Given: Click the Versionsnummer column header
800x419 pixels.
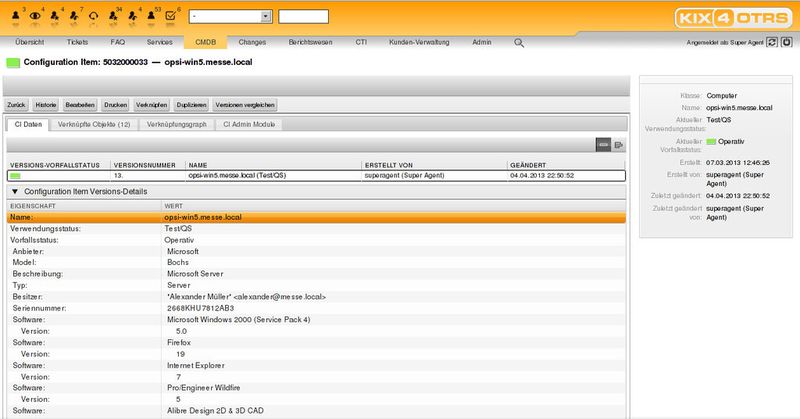Looking at the screenshot, I should (144, 165).
